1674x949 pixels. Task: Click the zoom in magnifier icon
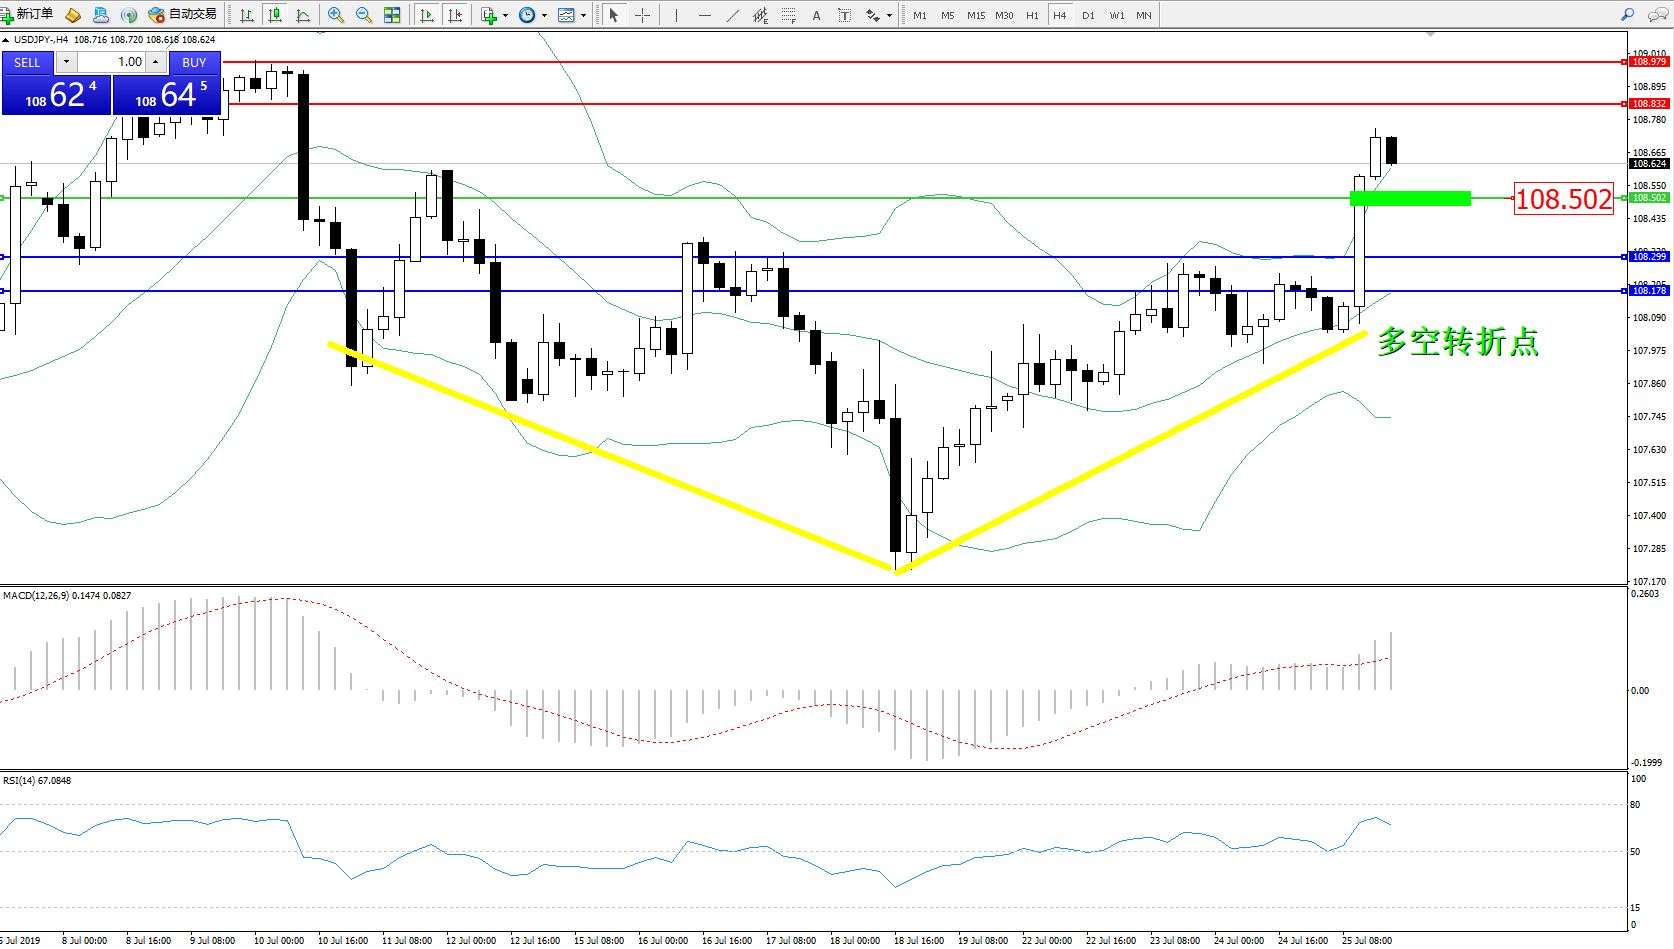click(x=336, y=15)
